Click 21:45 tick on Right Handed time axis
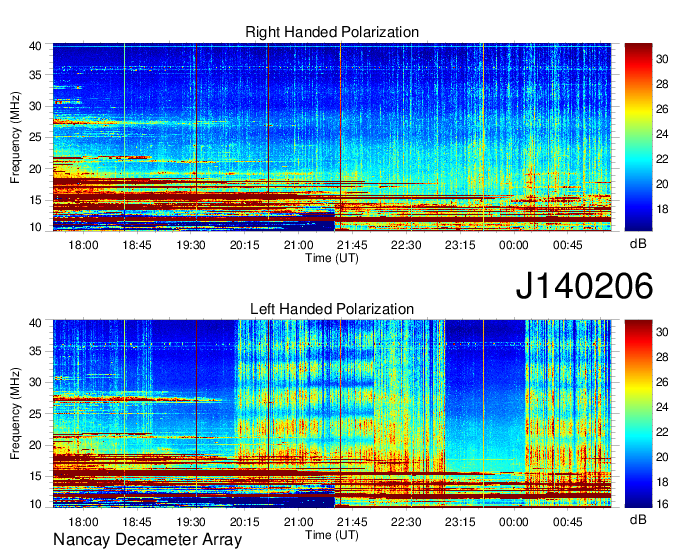 tap(352, 245)
